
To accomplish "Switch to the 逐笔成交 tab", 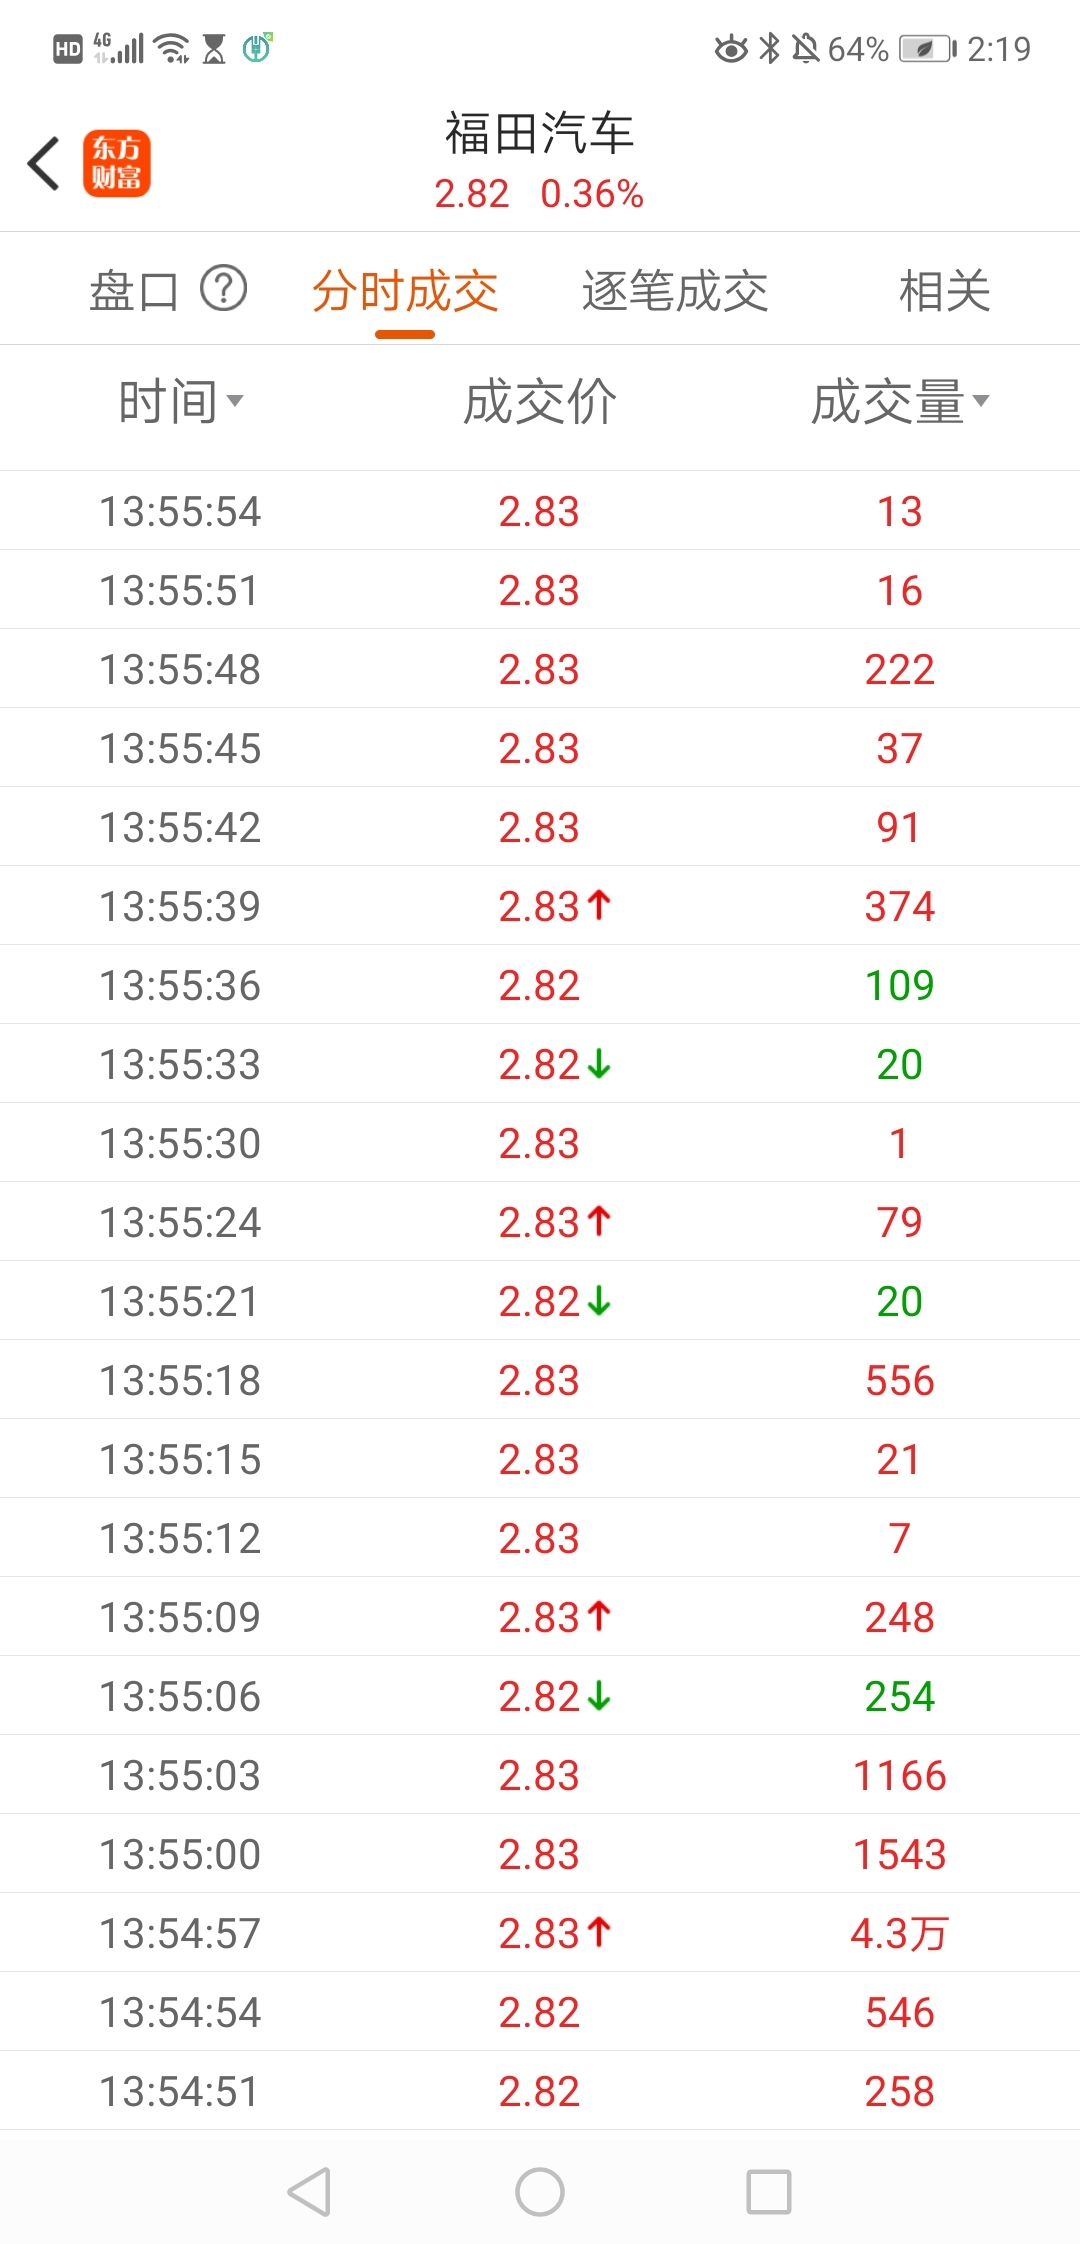I will [675, 291].
